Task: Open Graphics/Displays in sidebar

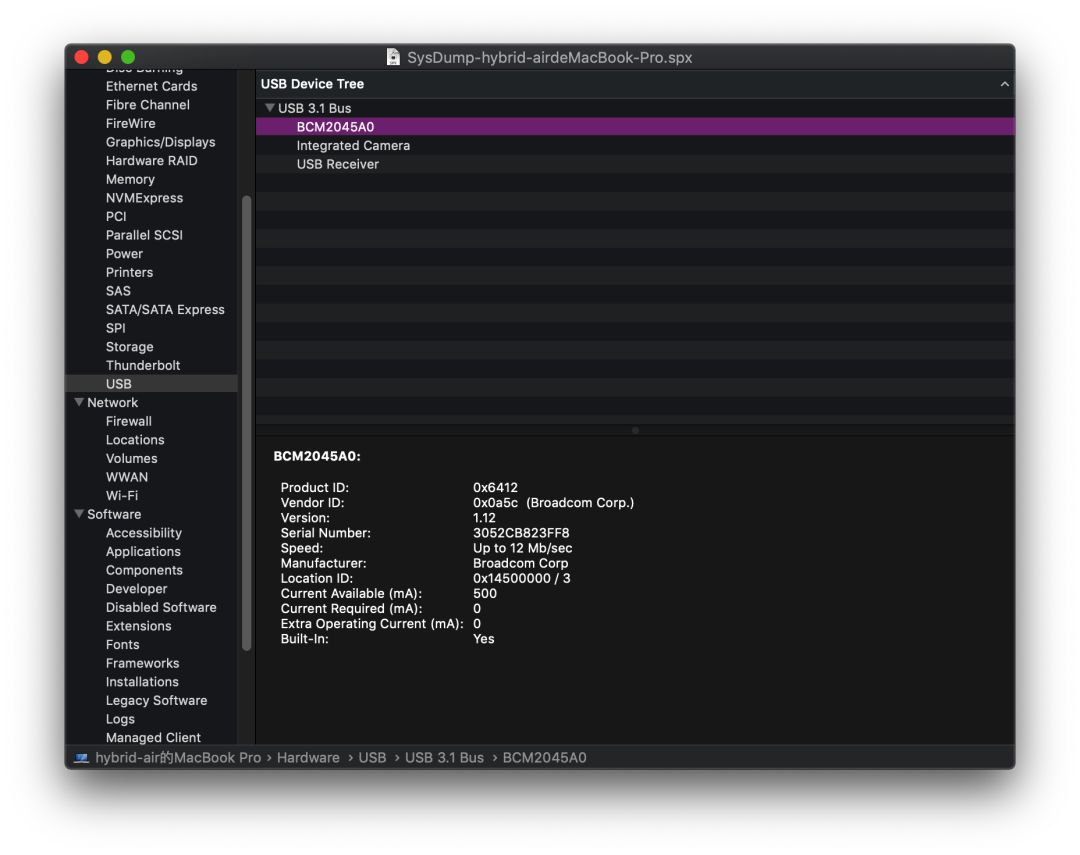Action: point(160,142)
